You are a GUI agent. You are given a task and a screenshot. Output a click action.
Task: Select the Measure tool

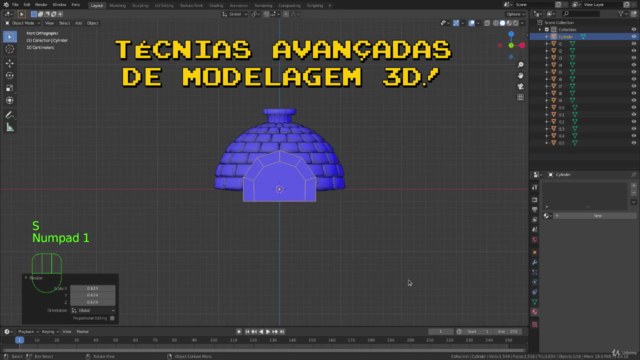[10, 128]
